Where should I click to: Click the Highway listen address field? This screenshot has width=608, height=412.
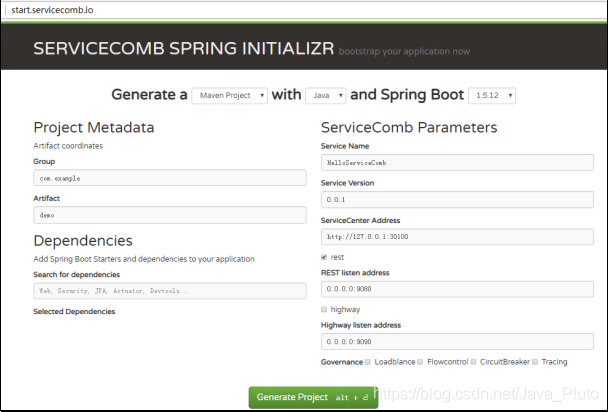(x=457, y=341)
